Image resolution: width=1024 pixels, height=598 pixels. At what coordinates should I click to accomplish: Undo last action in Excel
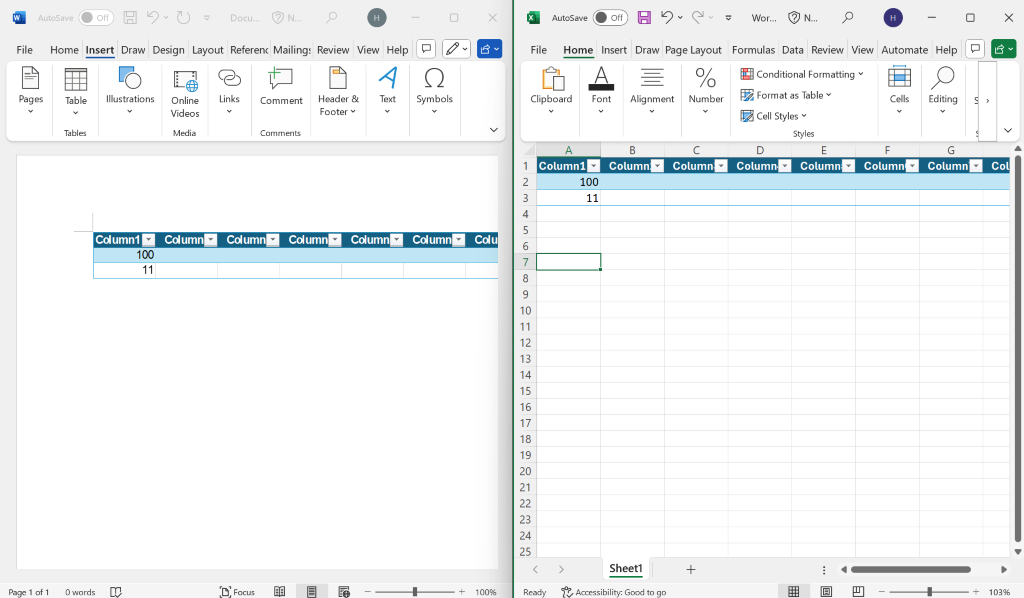pos(666,18)
